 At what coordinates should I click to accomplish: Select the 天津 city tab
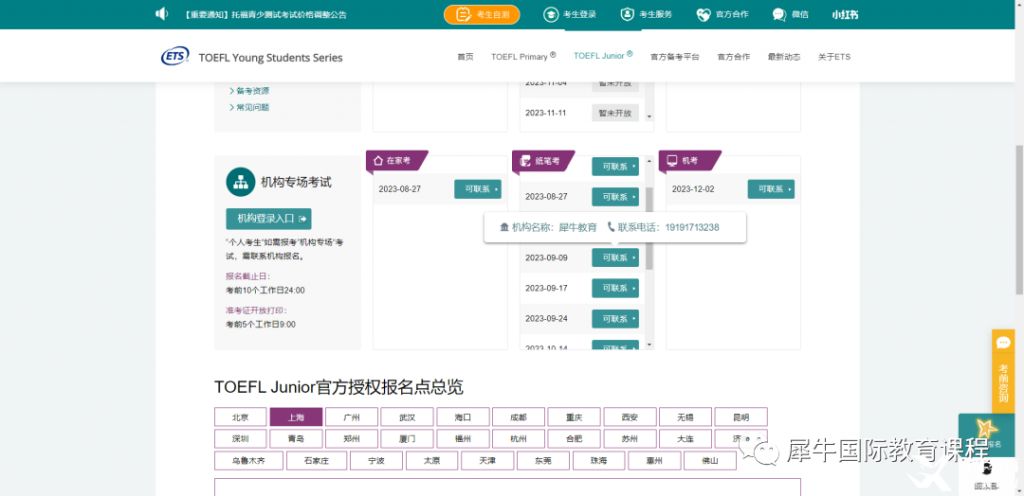pyautogui.click(x=487, y=460)
